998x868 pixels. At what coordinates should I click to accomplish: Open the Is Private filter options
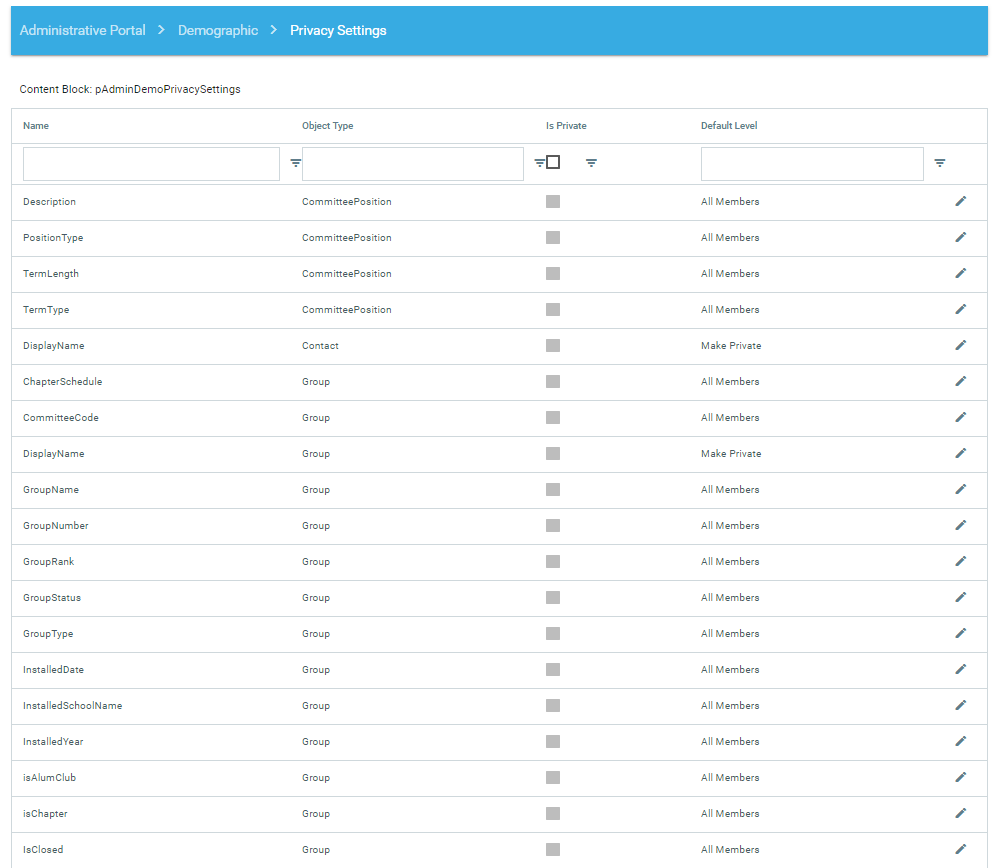coord(591,163)
